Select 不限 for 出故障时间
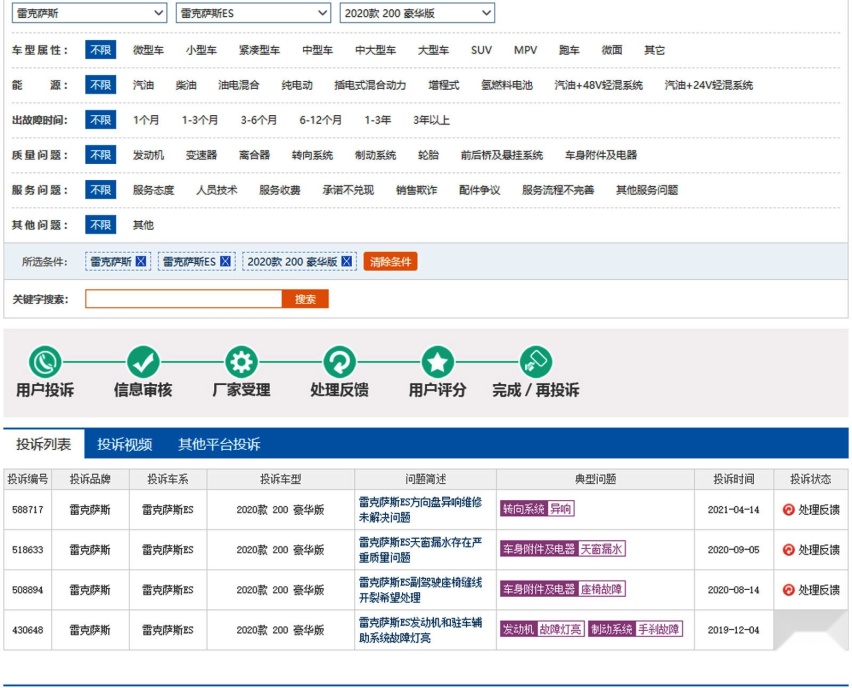 coord(101,120)
